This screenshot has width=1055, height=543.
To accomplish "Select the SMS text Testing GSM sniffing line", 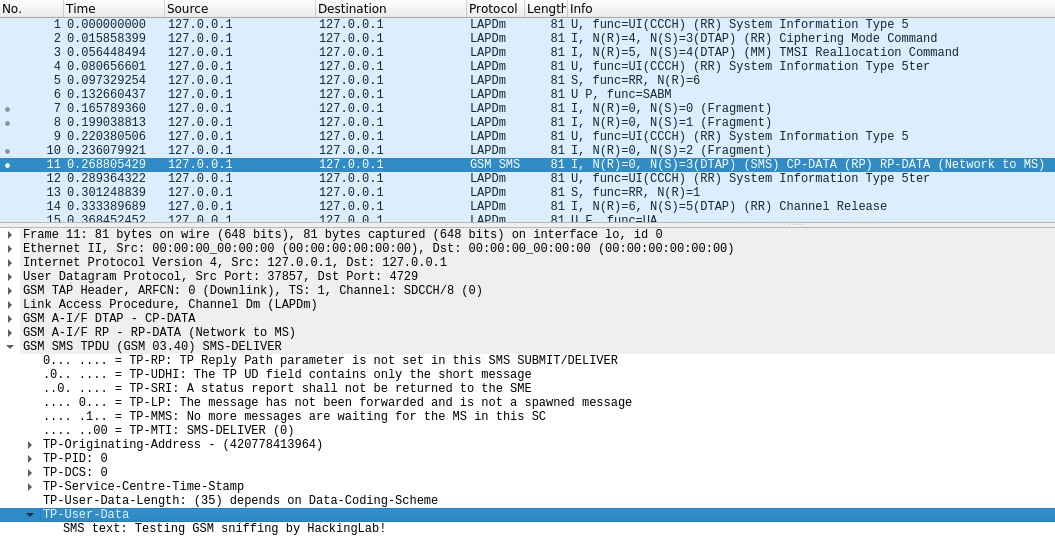I will click(x=225, y=529).
